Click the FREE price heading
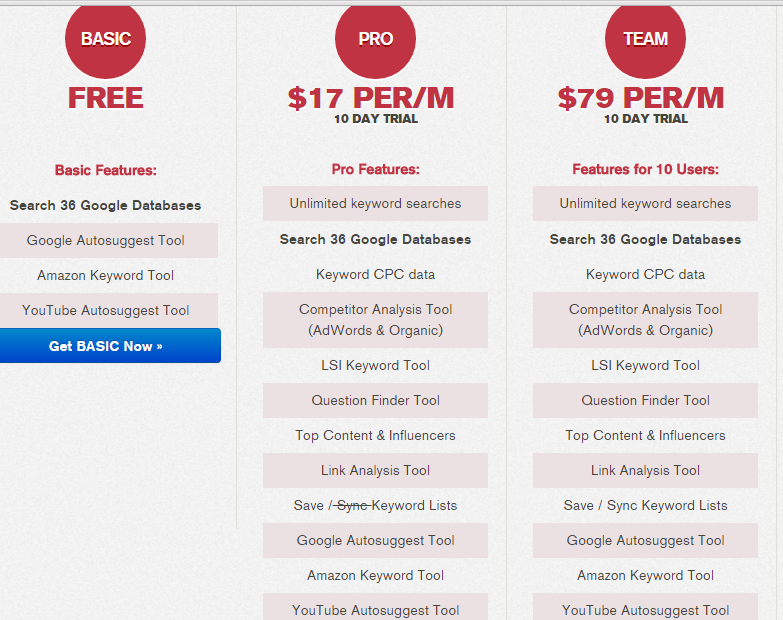The height and width of the screenshot is (620, 783). pos(105,98)
